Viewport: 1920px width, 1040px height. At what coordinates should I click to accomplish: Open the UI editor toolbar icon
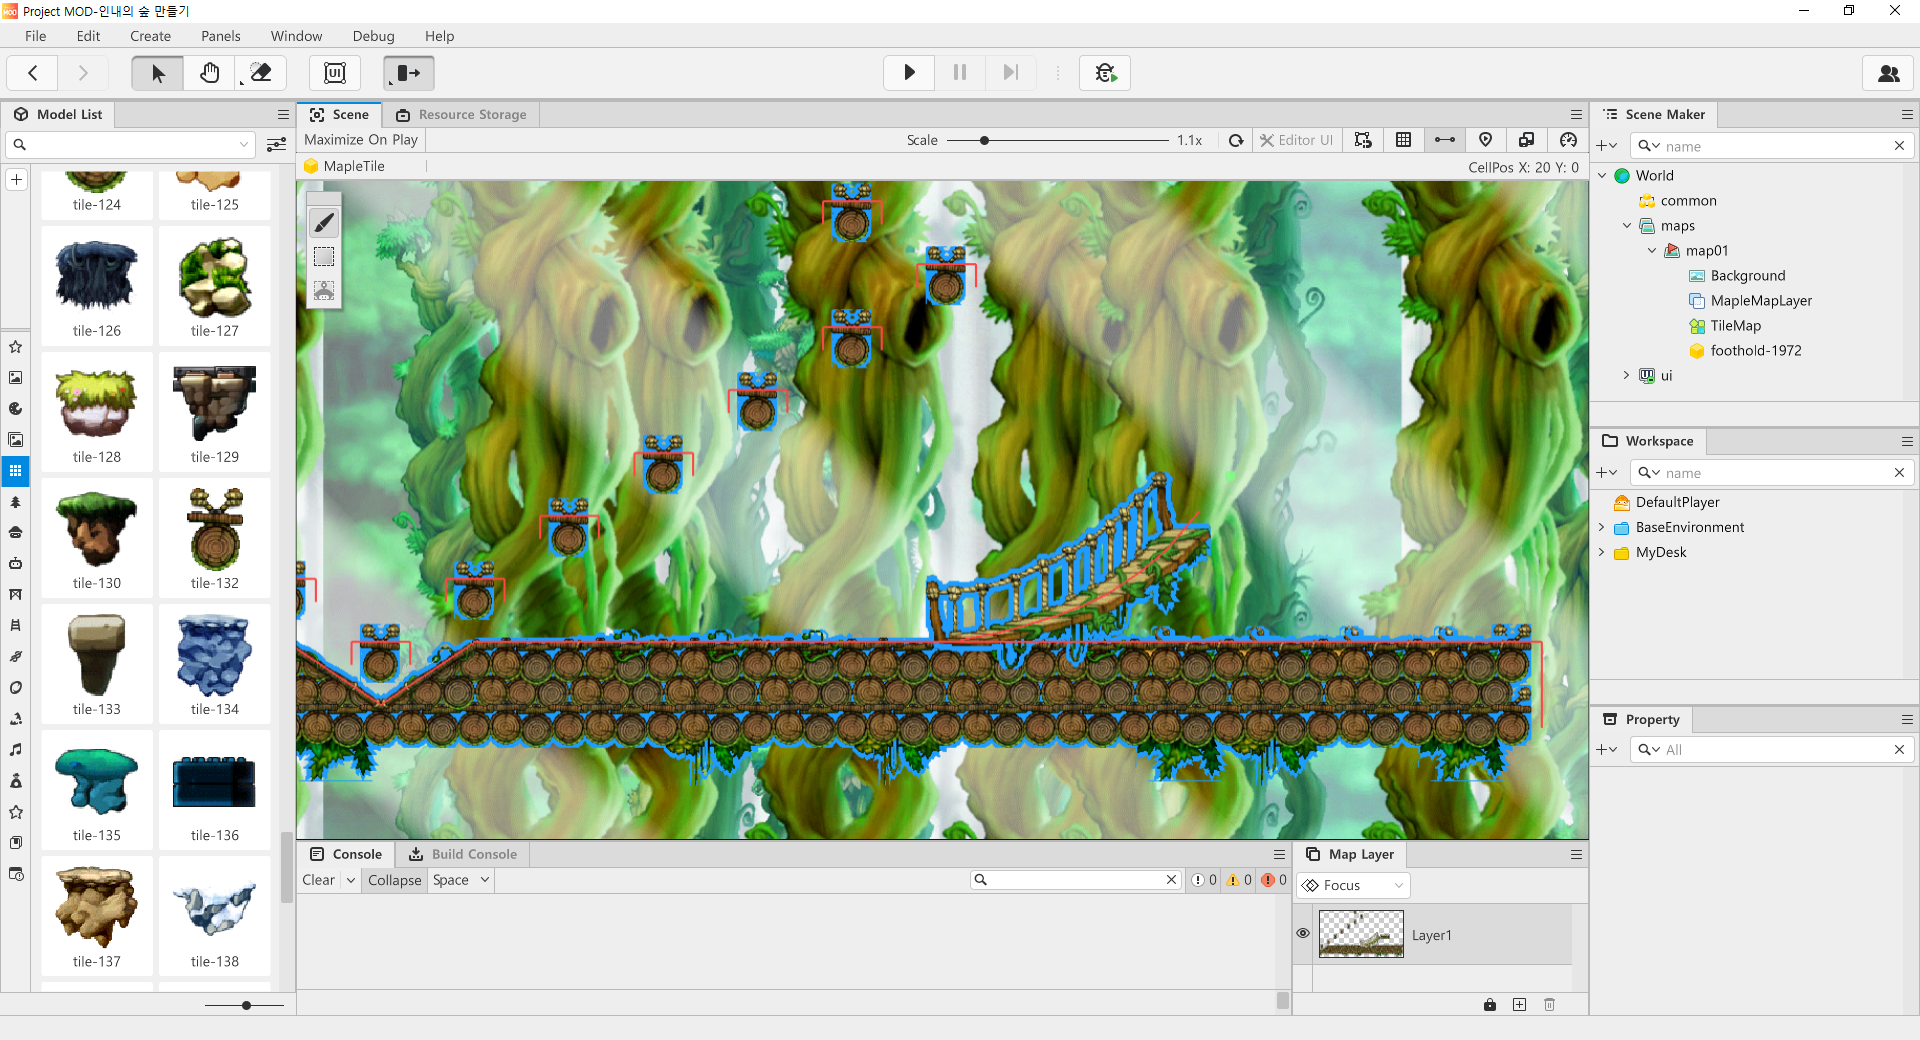coord(335,73)
